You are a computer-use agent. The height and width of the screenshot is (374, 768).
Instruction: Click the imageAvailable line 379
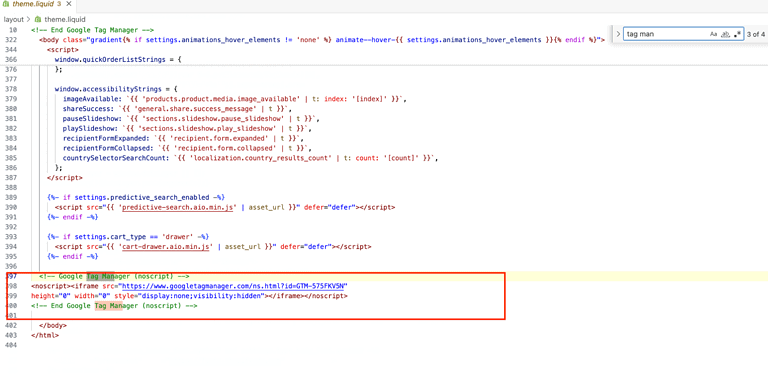[x=235, y=99]
